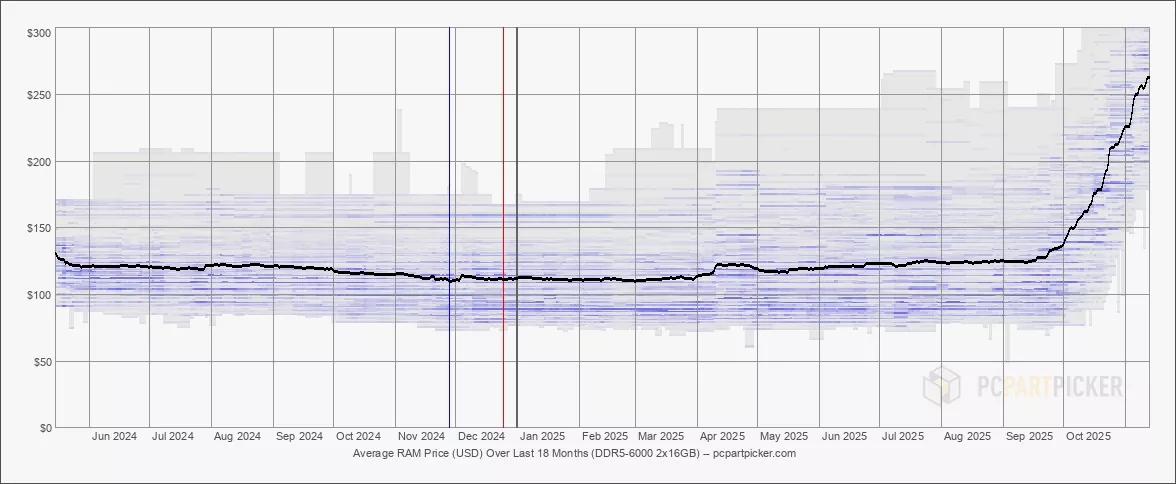Screen dimensions: 1176x484
Task: Select the Oct 2025 x-axis label
Action: click(x=1088, y=437)
